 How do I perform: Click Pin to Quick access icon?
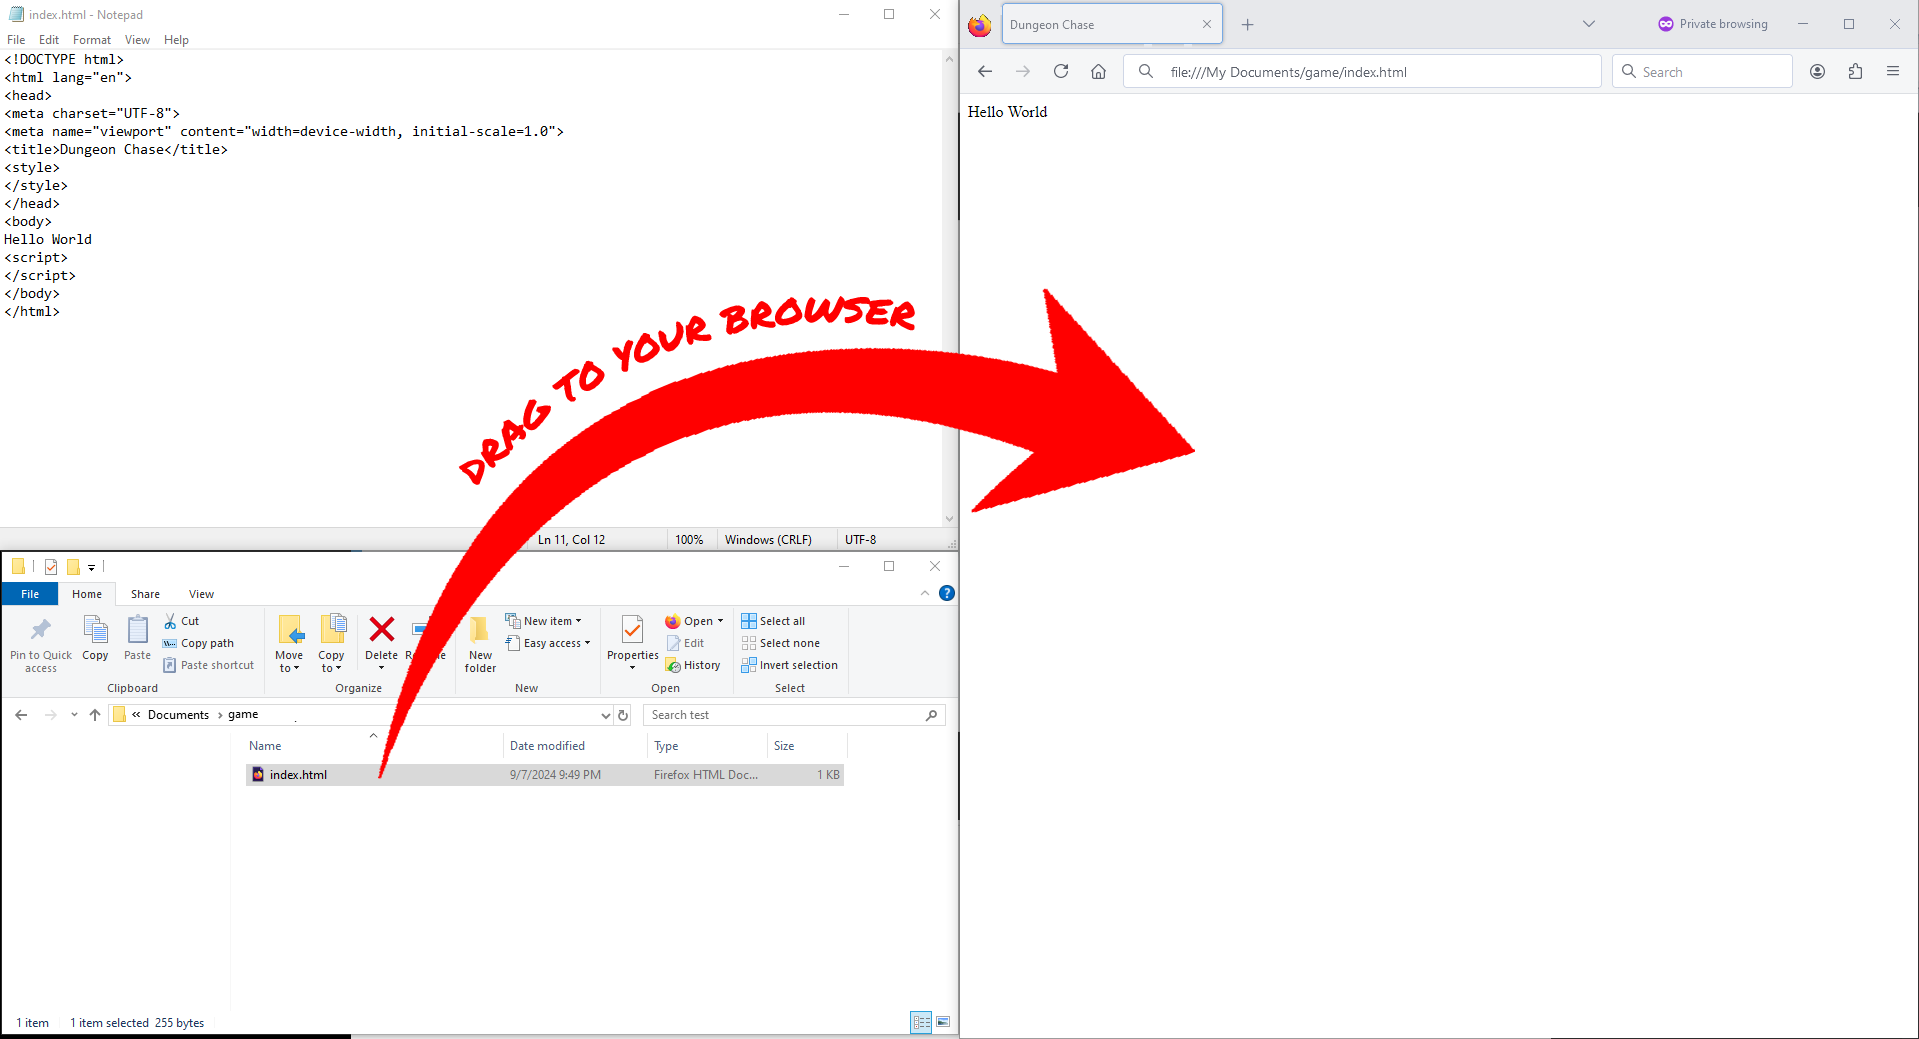click(40, 629)
